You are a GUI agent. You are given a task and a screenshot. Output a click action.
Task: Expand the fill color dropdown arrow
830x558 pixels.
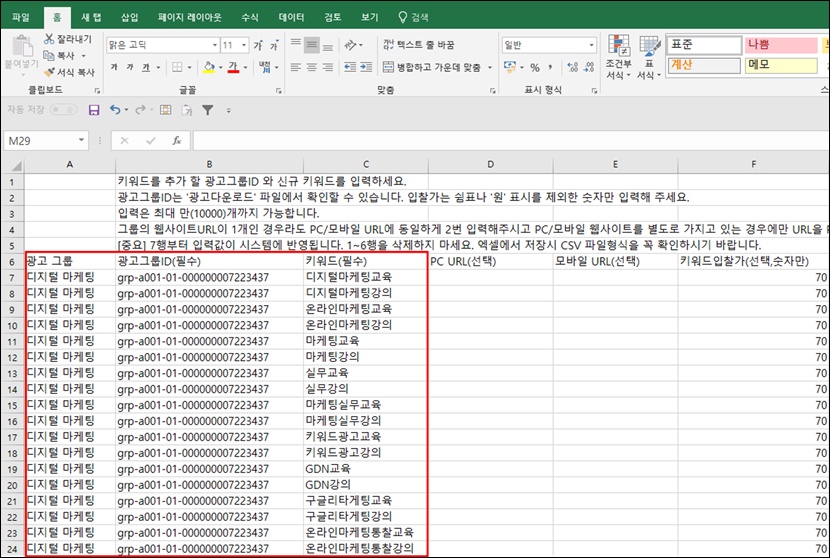point(220,67)
